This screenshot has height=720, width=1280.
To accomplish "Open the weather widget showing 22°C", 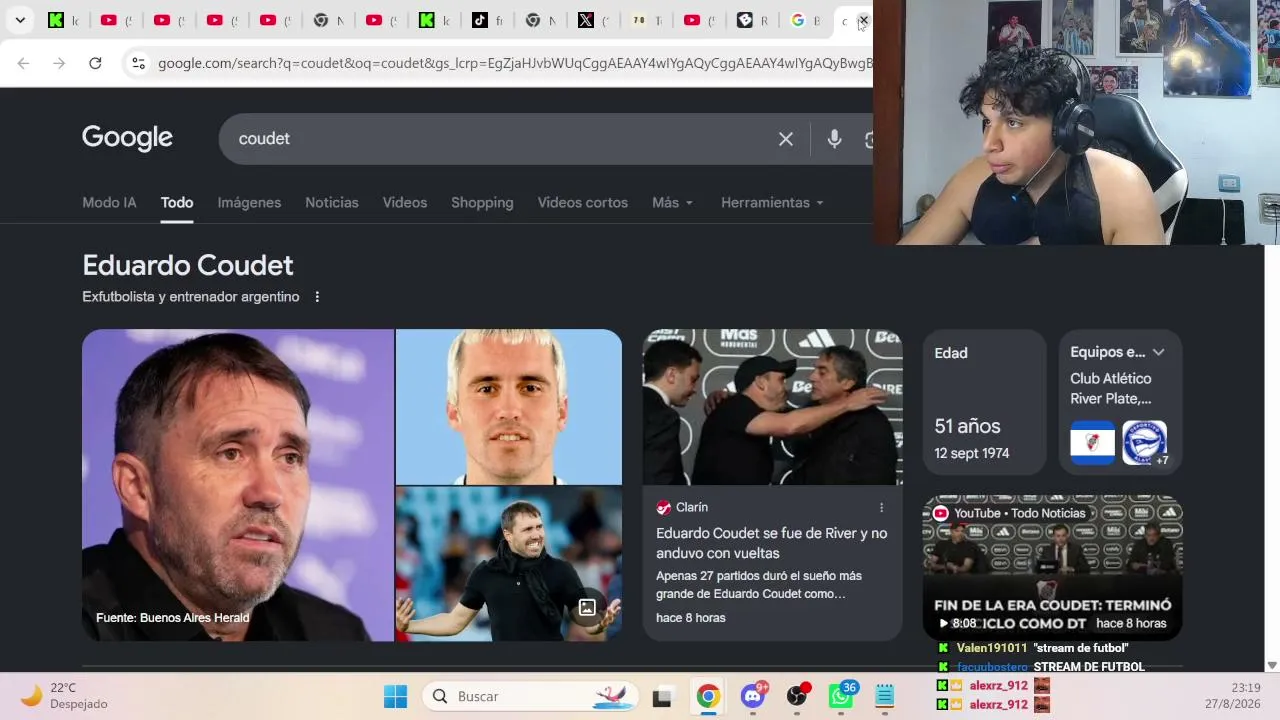I will pyautogui.click(x=64, y=696).
